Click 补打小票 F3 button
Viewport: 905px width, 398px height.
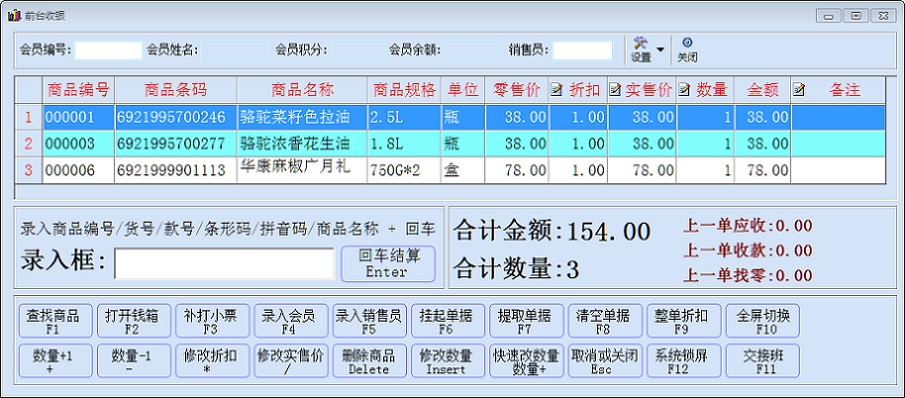coord(212,321)
